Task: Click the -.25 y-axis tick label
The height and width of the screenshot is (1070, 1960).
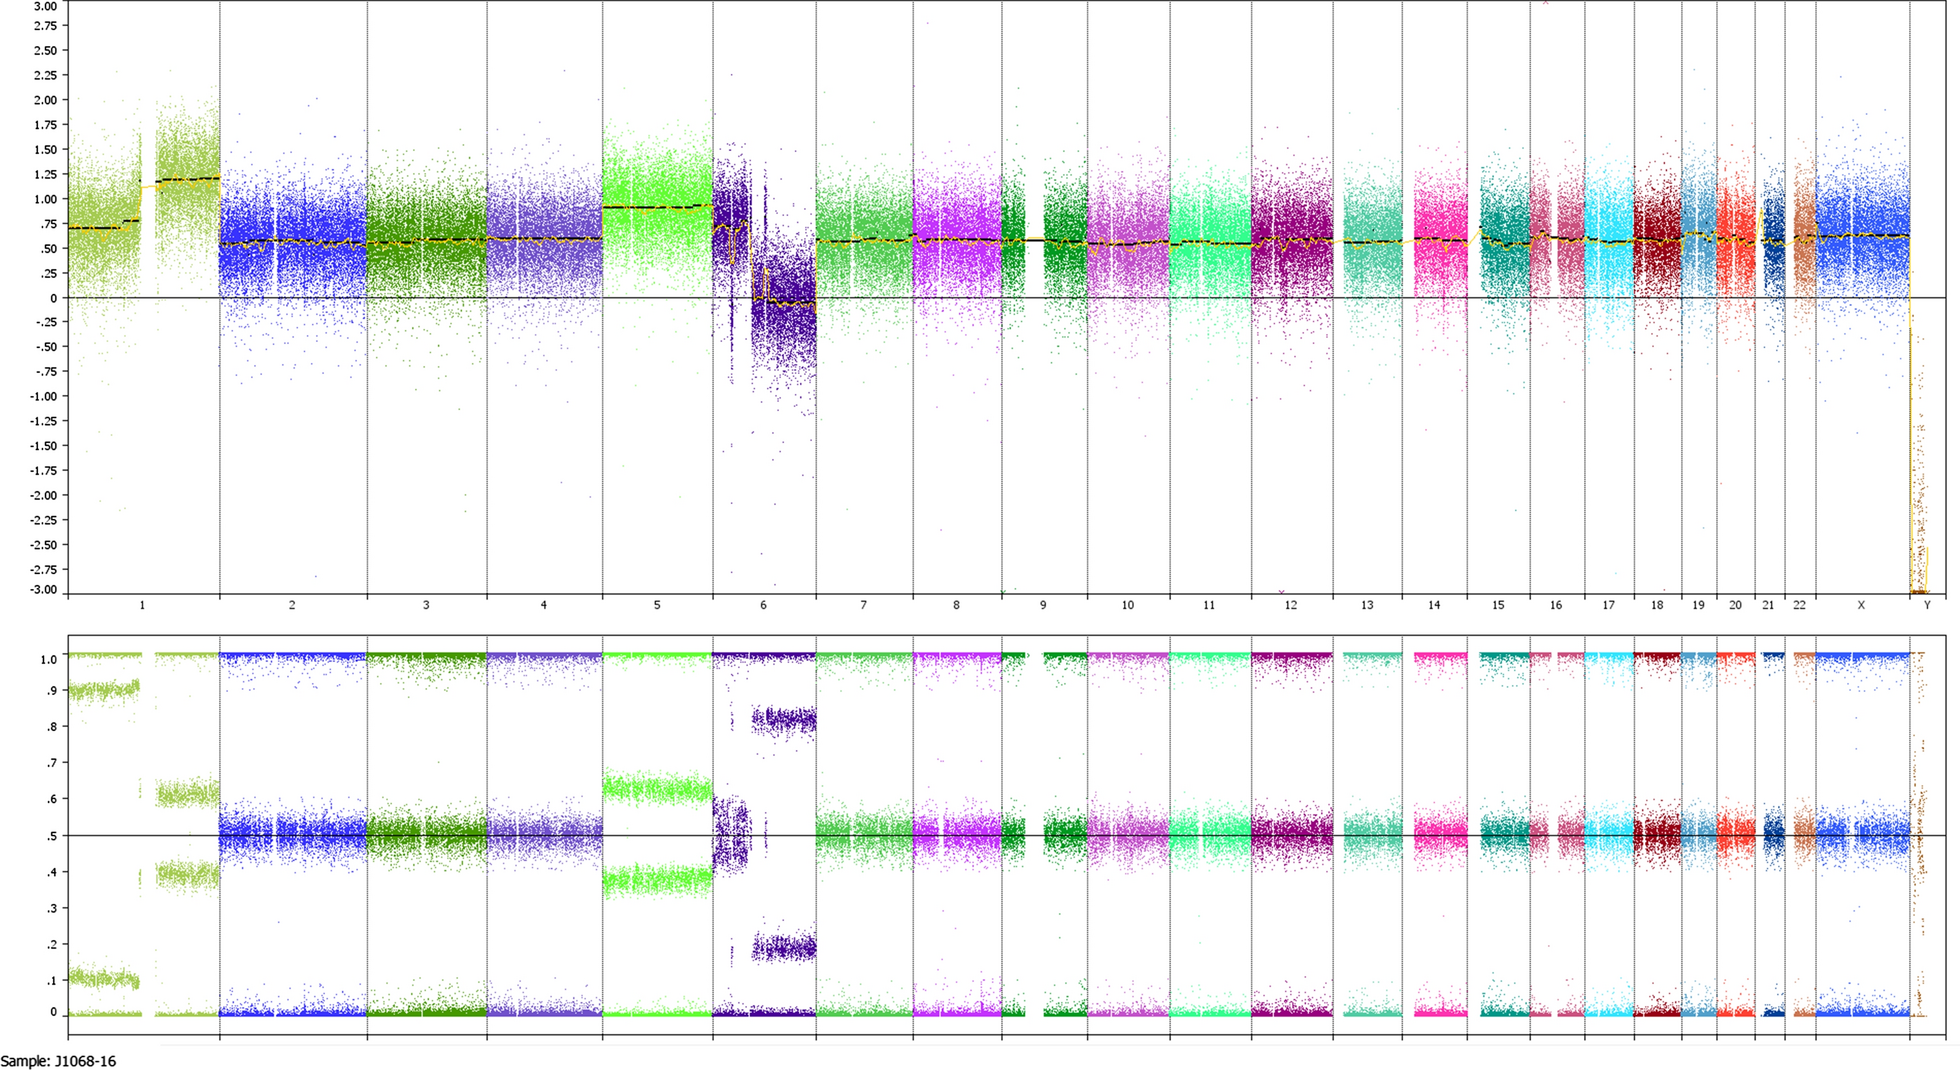Action: point(46,322)
